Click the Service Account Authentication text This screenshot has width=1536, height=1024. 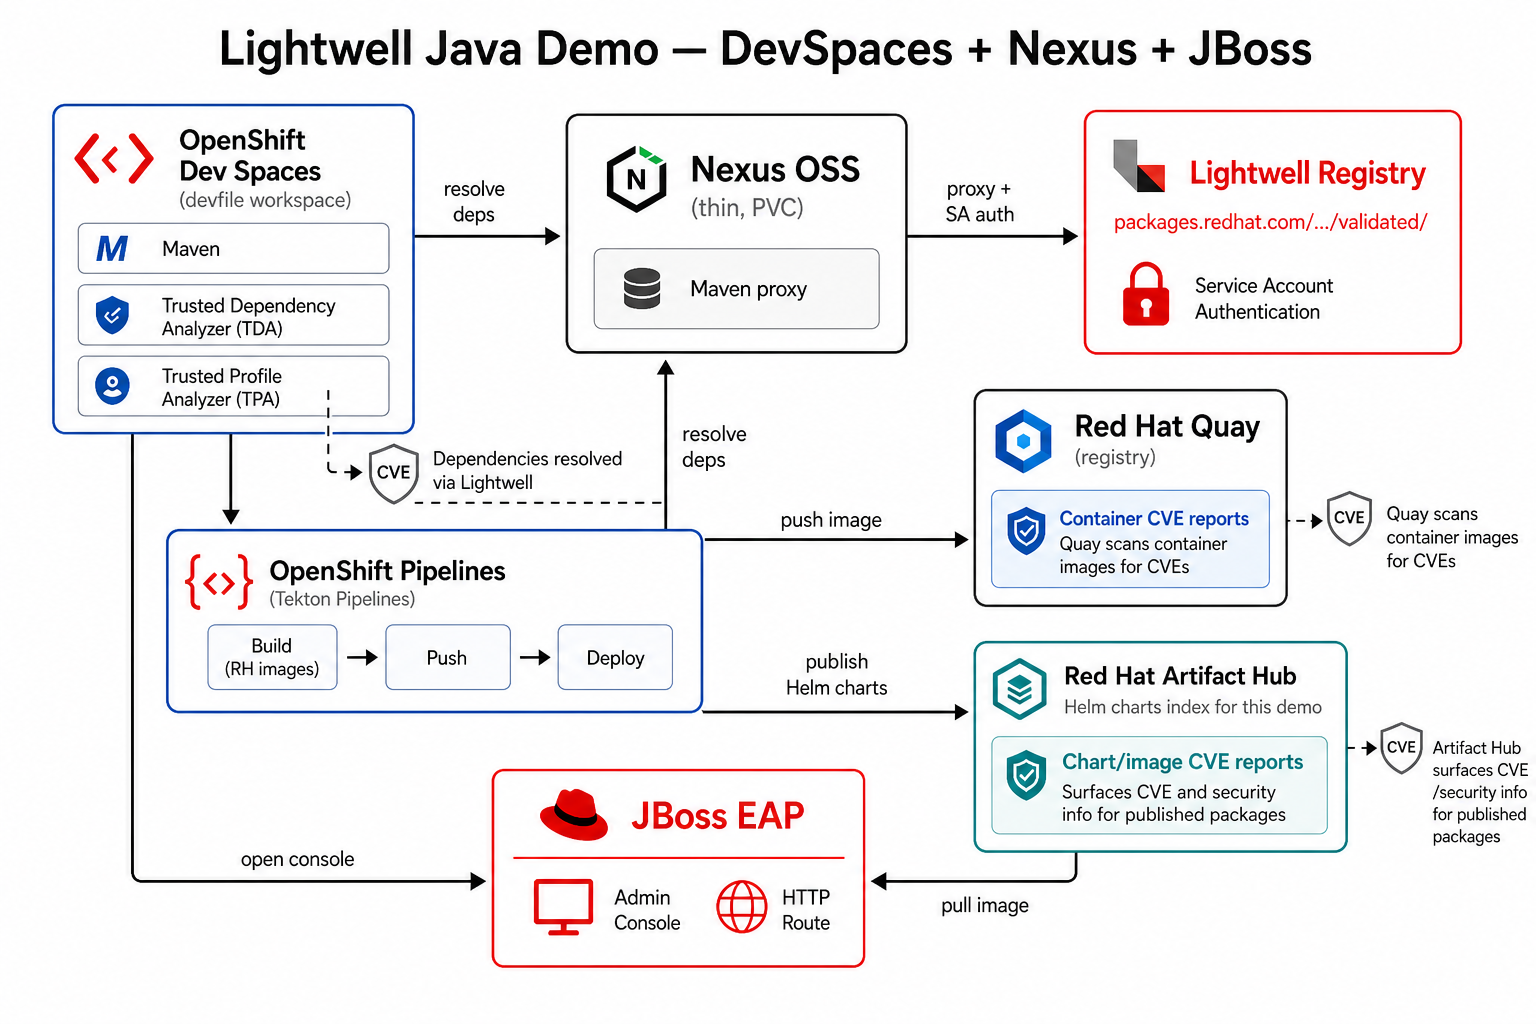click(x=1264, y=298)
